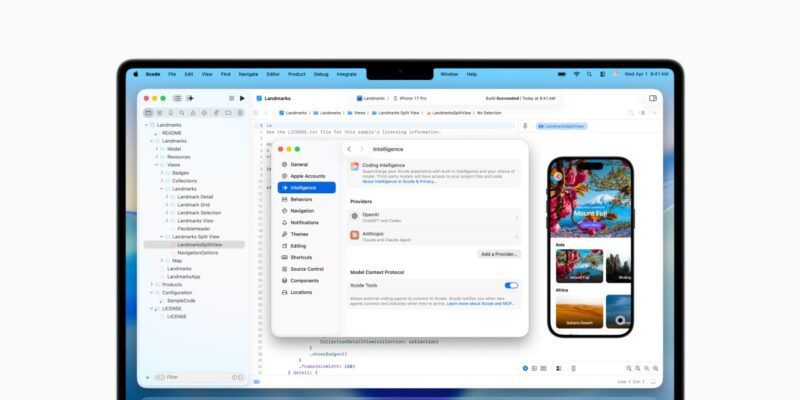Open the issue navigator warning icon

[x=193, y=113]
